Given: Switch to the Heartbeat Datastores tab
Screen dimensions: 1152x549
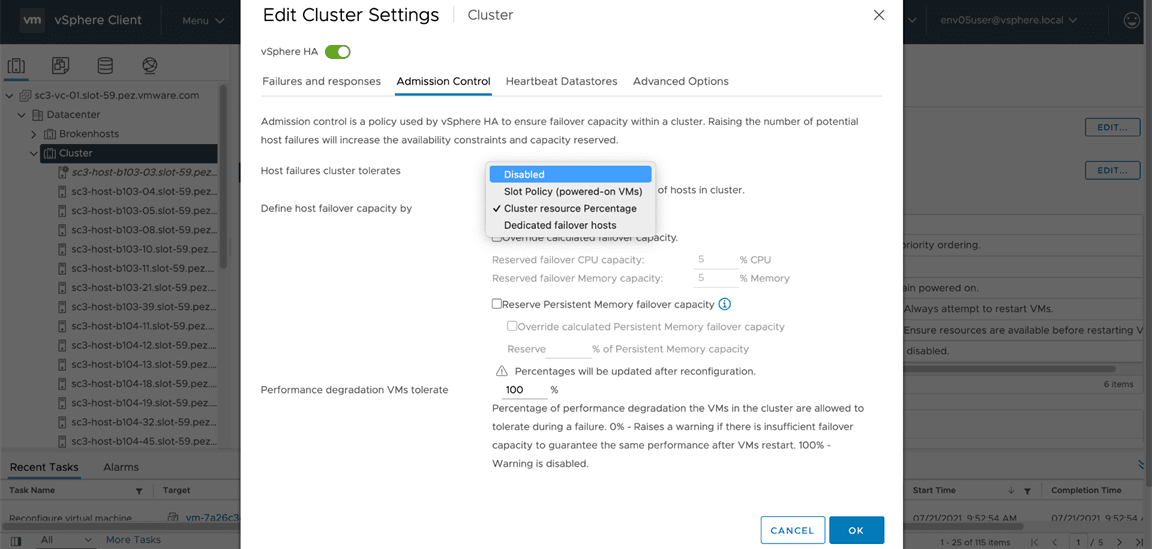Looking at the screenshot, I should [561, 81].
